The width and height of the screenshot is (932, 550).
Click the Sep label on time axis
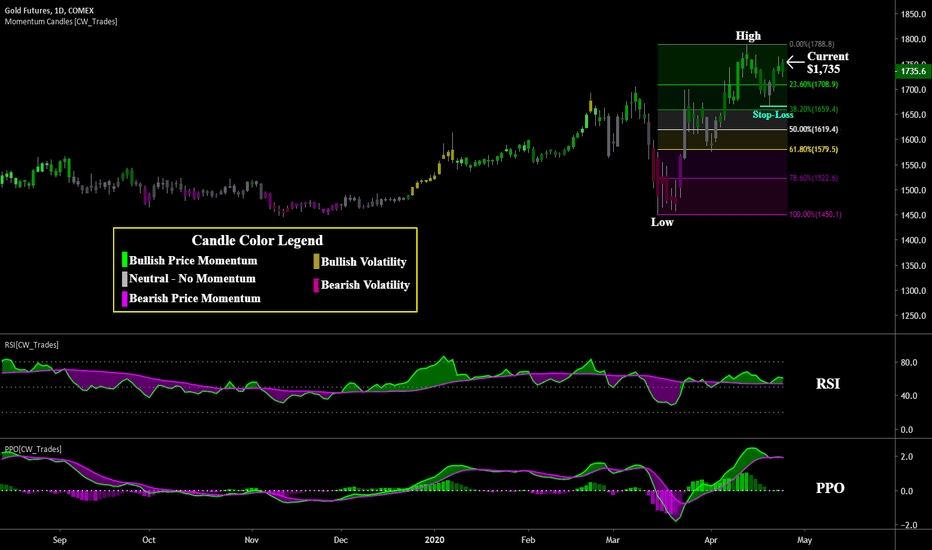point(59,540)
